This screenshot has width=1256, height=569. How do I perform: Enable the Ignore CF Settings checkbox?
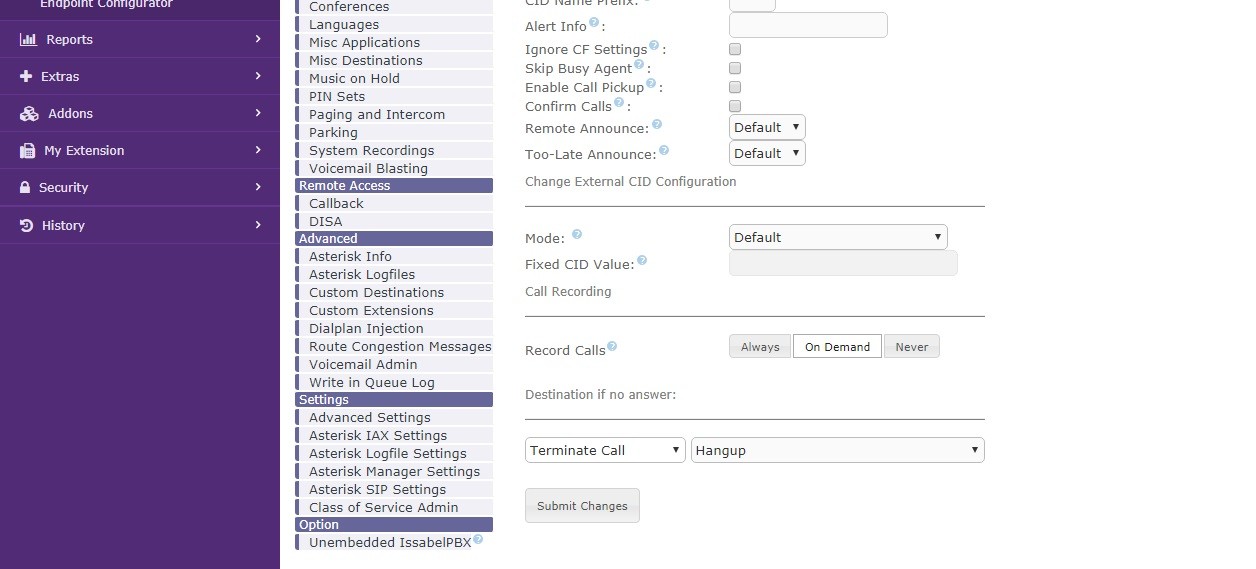tap(735, 49)
